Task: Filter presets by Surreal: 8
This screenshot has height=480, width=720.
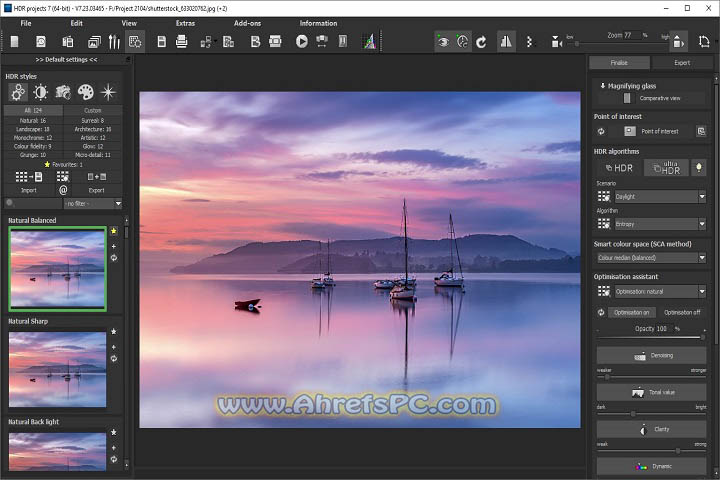Action: click(93, 120)
